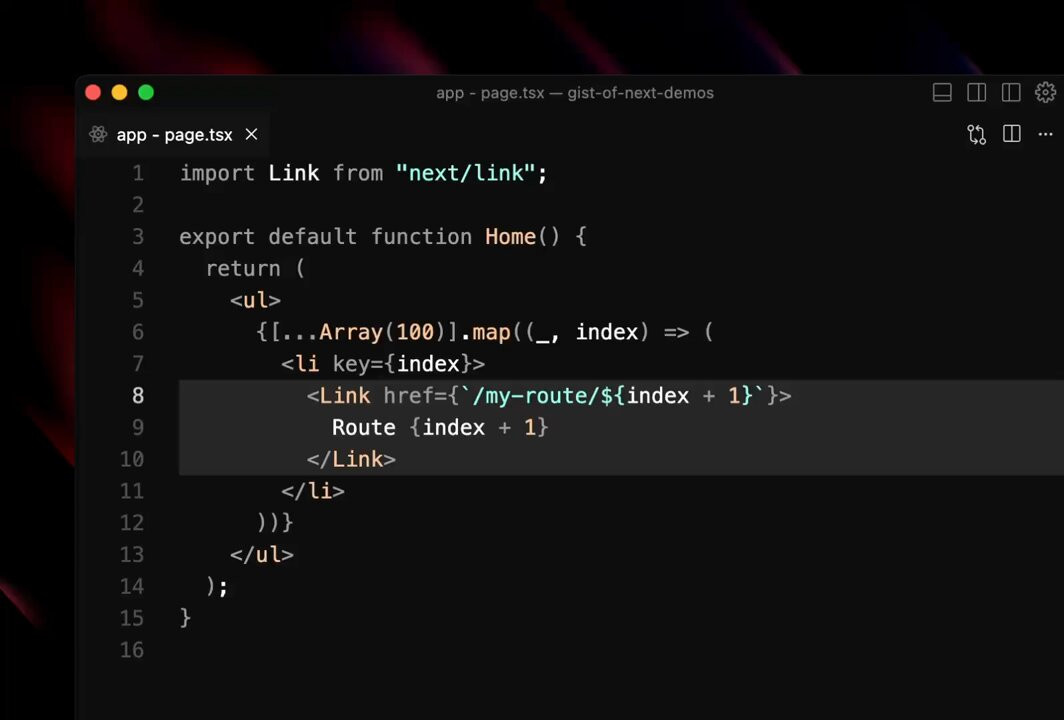The height and width of the screenshot is (720, 1064).
Task: Click the Home function name
Action: 510,237
